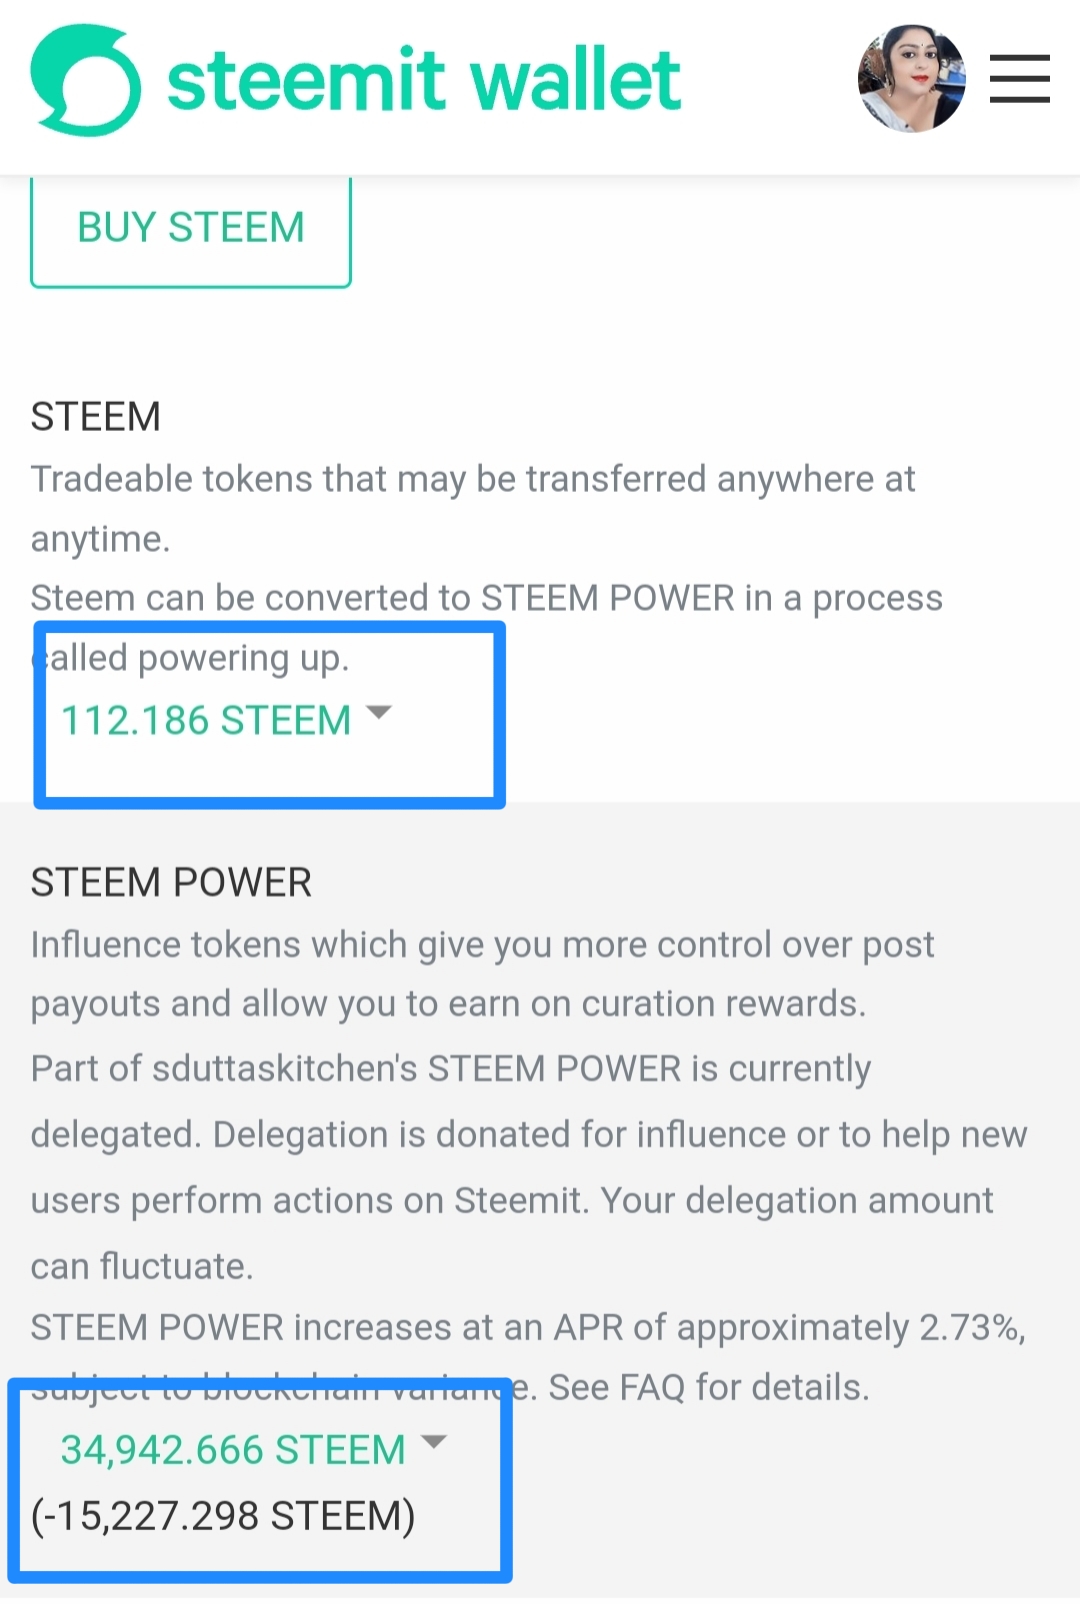Click the user profile avatar picture
The image size is (1080, 1604).
click(911, 79)
